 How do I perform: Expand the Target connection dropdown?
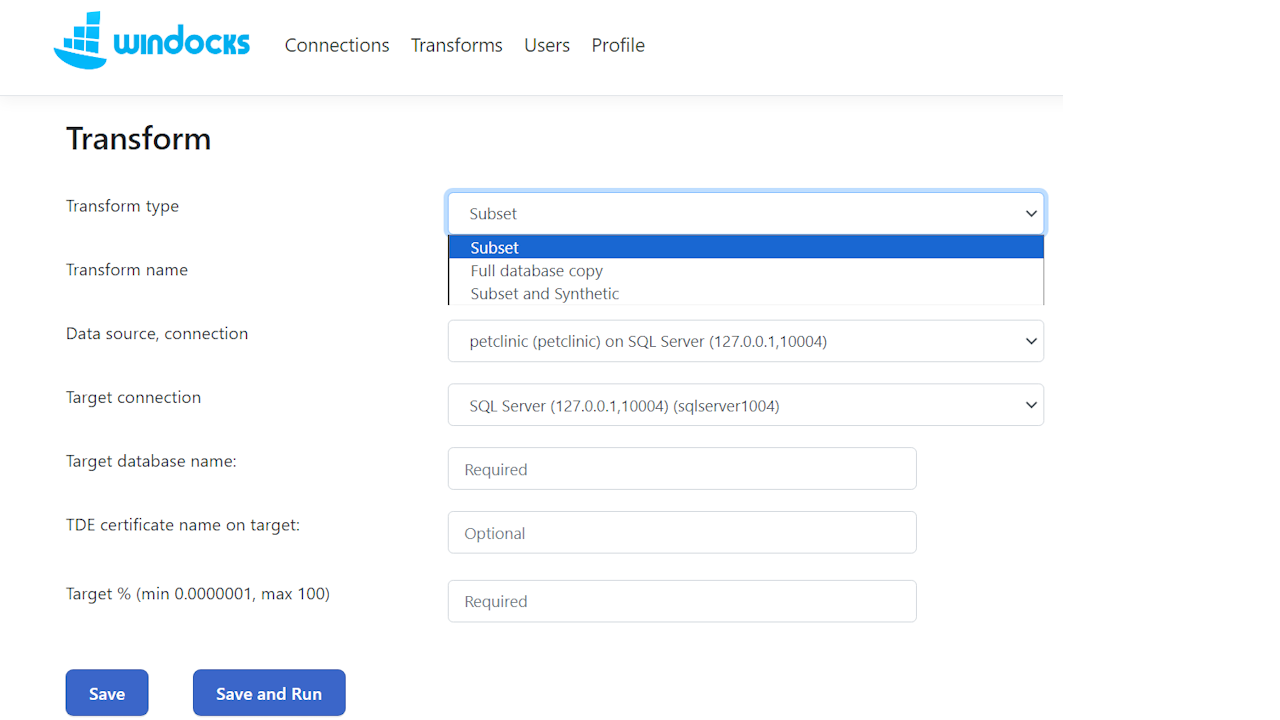tap(745, 405)
